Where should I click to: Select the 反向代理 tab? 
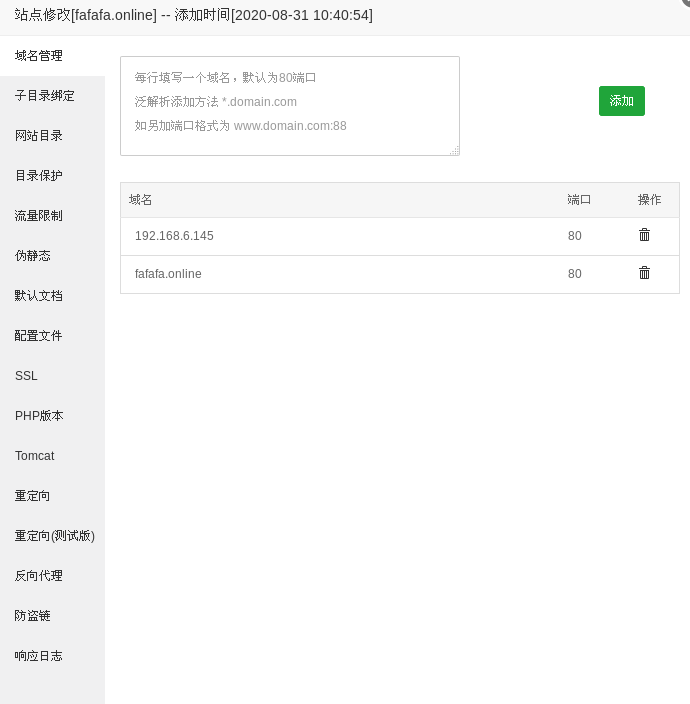pos(52,576)
